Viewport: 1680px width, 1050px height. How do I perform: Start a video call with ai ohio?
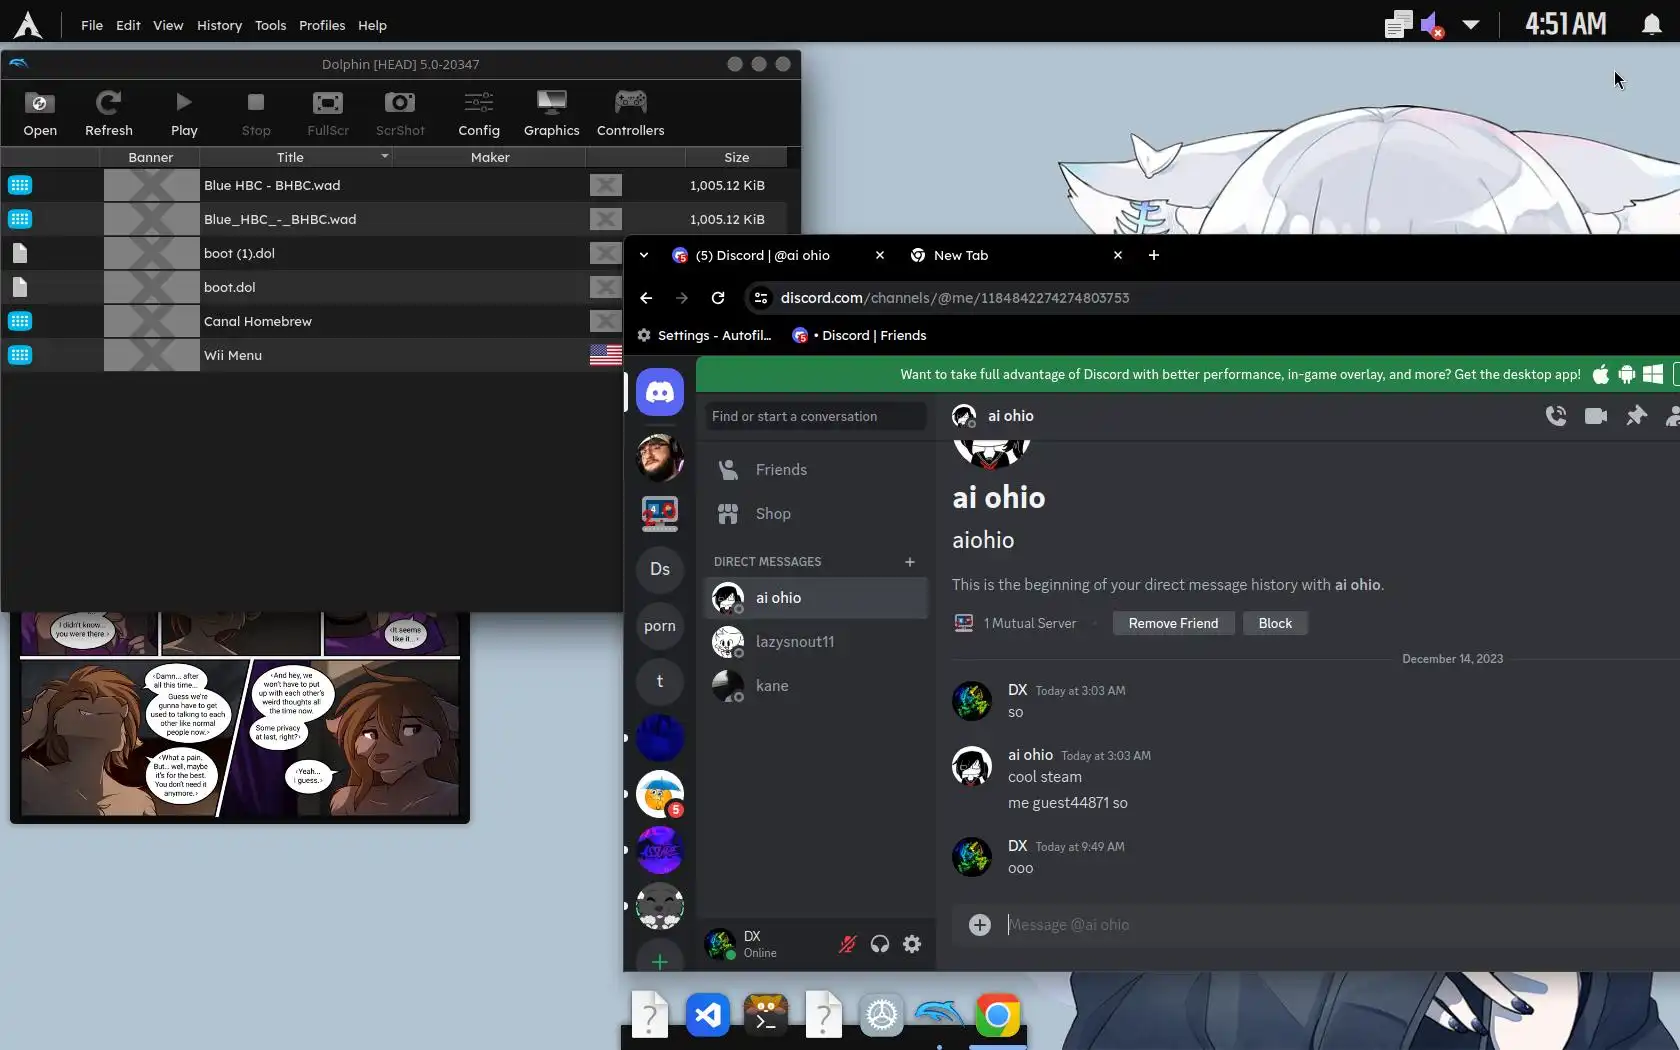tap(1596, 416)
